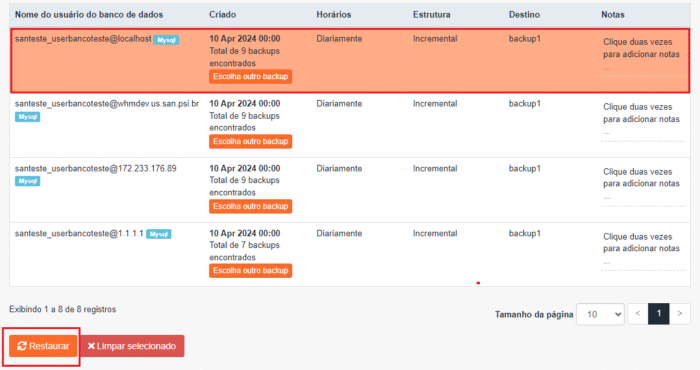Screen dimensions: 700x370
Task: Click backup1 in the whmdev.us.san.psi.br row
Action: coord(525,104)
